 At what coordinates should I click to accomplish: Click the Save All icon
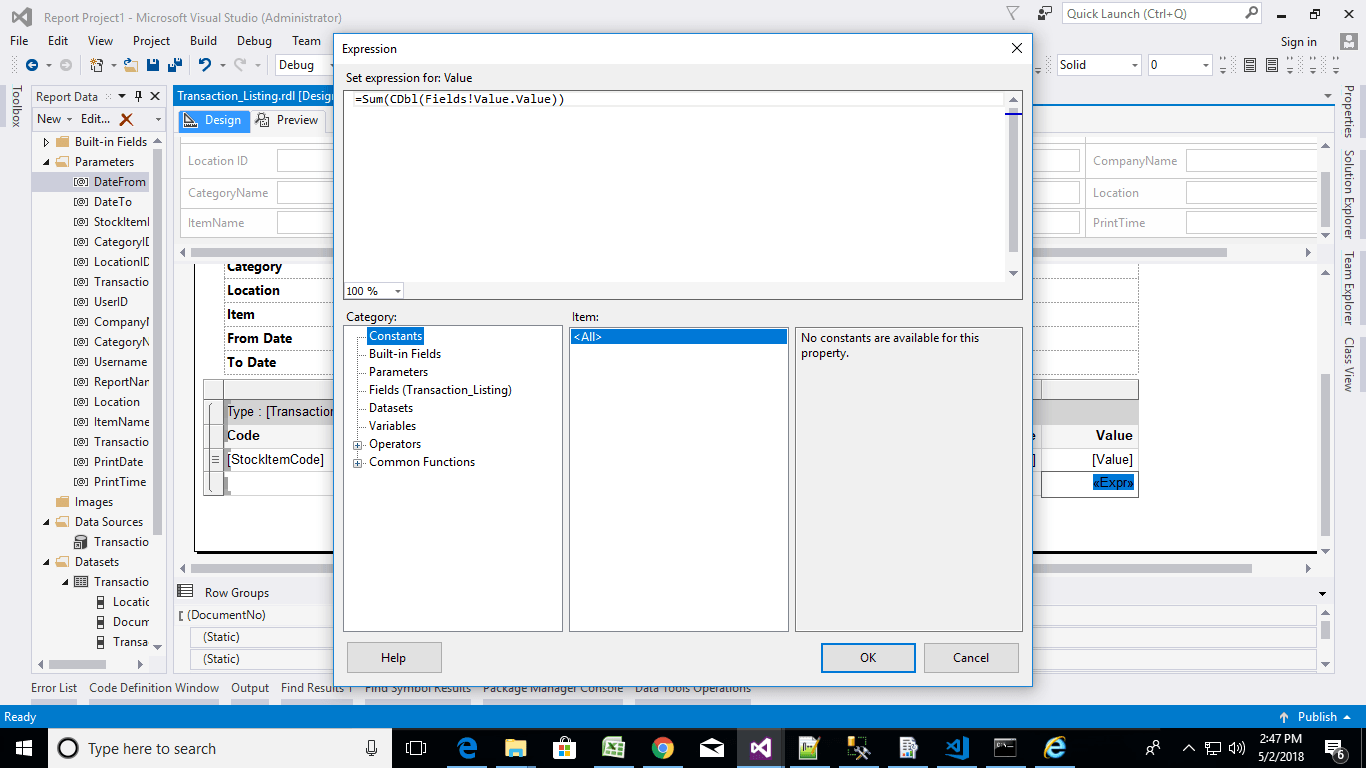click(173, 65)
